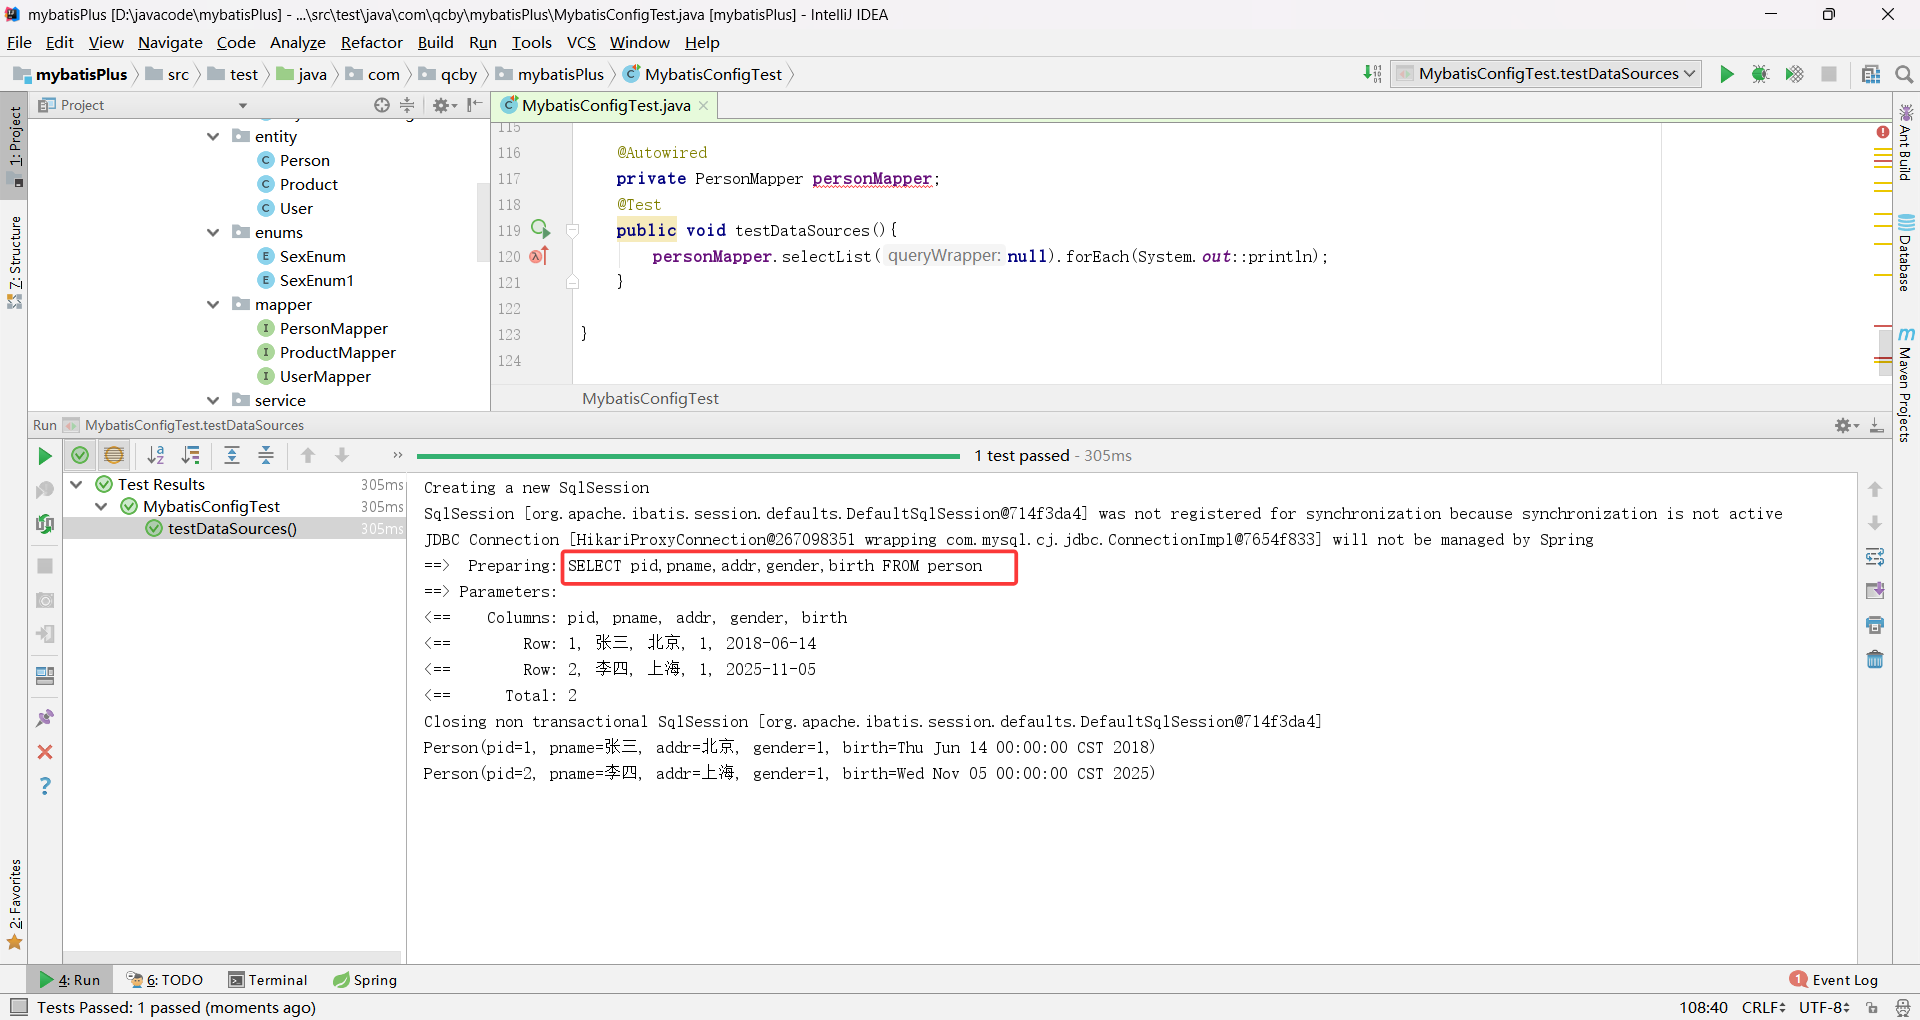Close the MybatisConfigTest.java editor tab

703,105
